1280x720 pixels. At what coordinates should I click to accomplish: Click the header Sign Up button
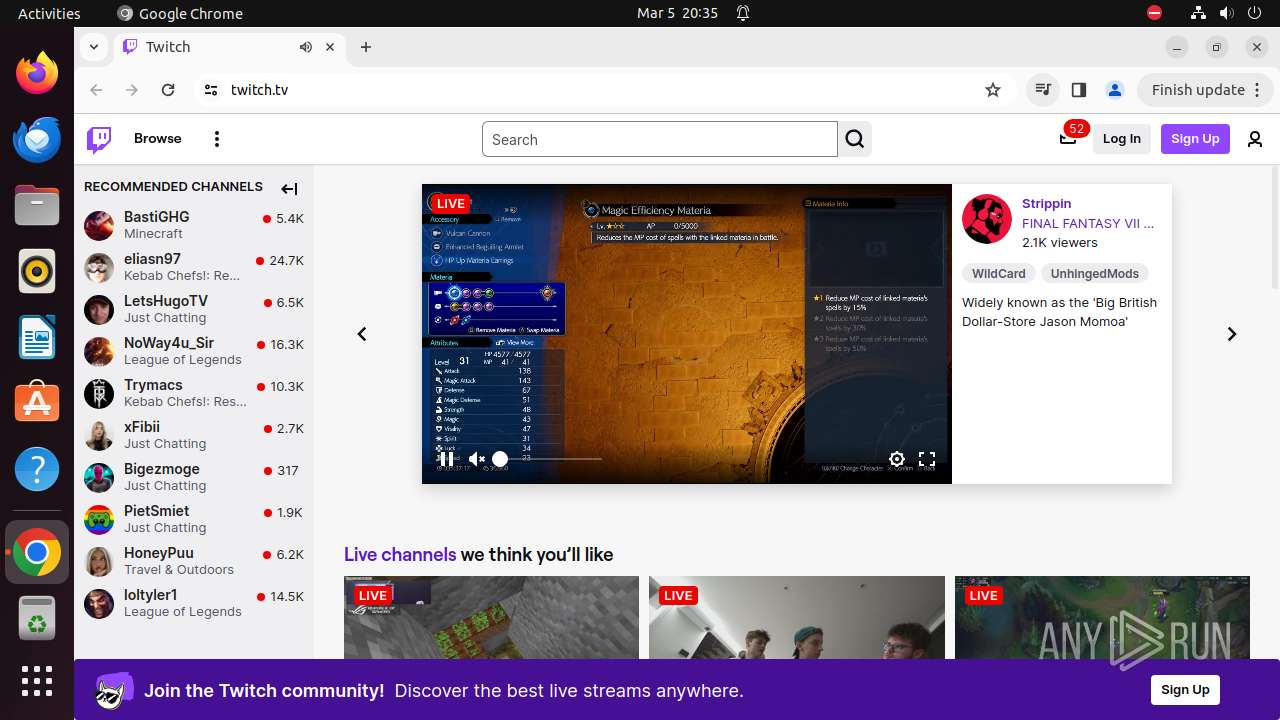[x=1195, y=139]
